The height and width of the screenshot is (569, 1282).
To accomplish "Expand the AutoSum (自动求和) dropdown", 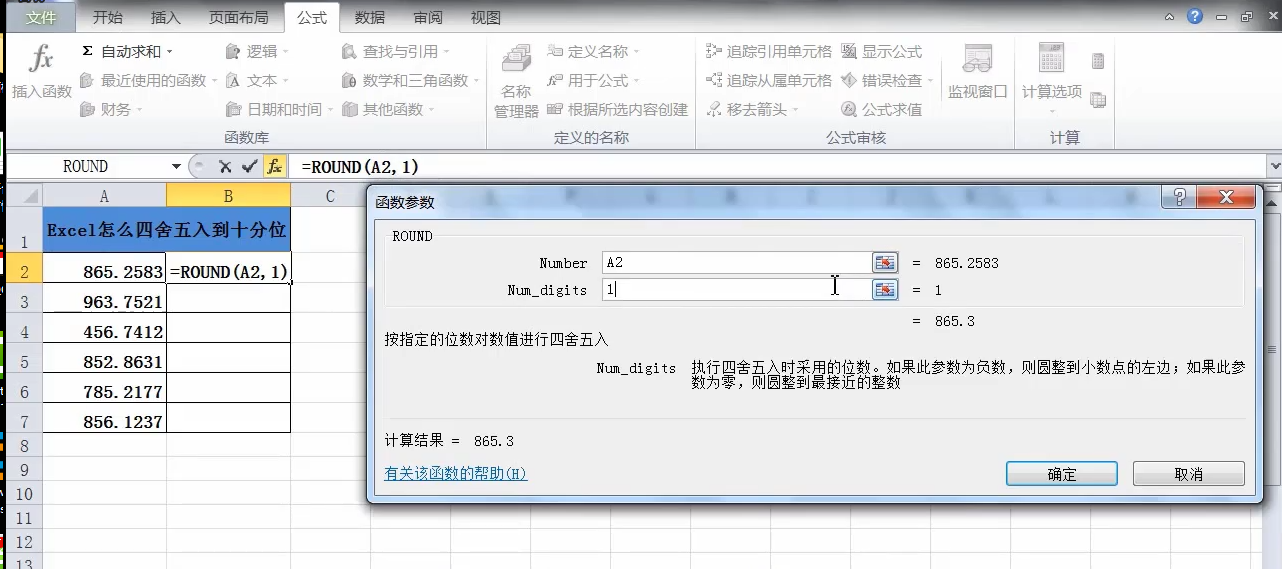I will pos(170,52).
